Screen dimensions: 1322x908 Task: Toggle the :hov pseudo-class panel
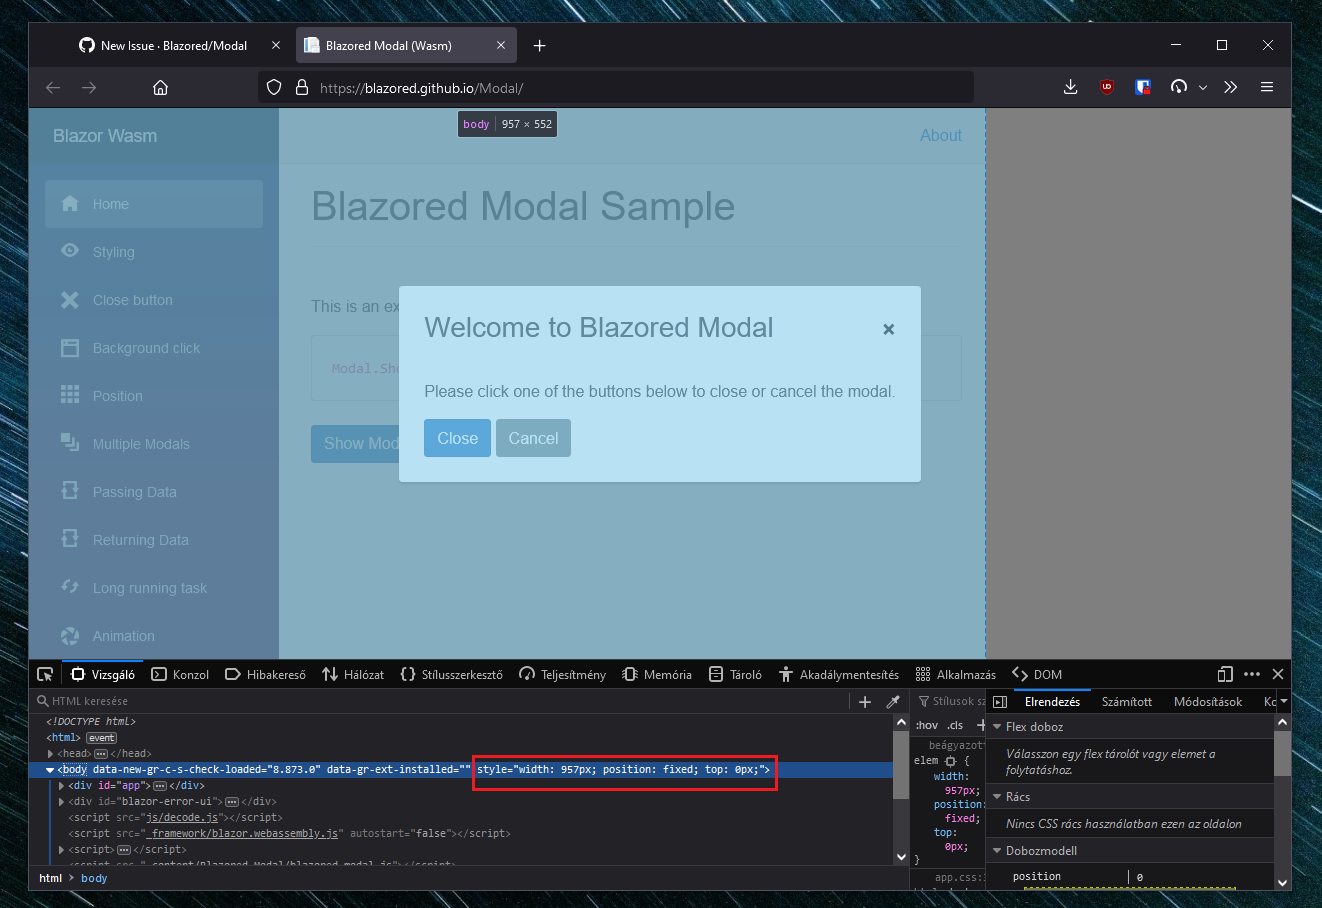point(927,726)
